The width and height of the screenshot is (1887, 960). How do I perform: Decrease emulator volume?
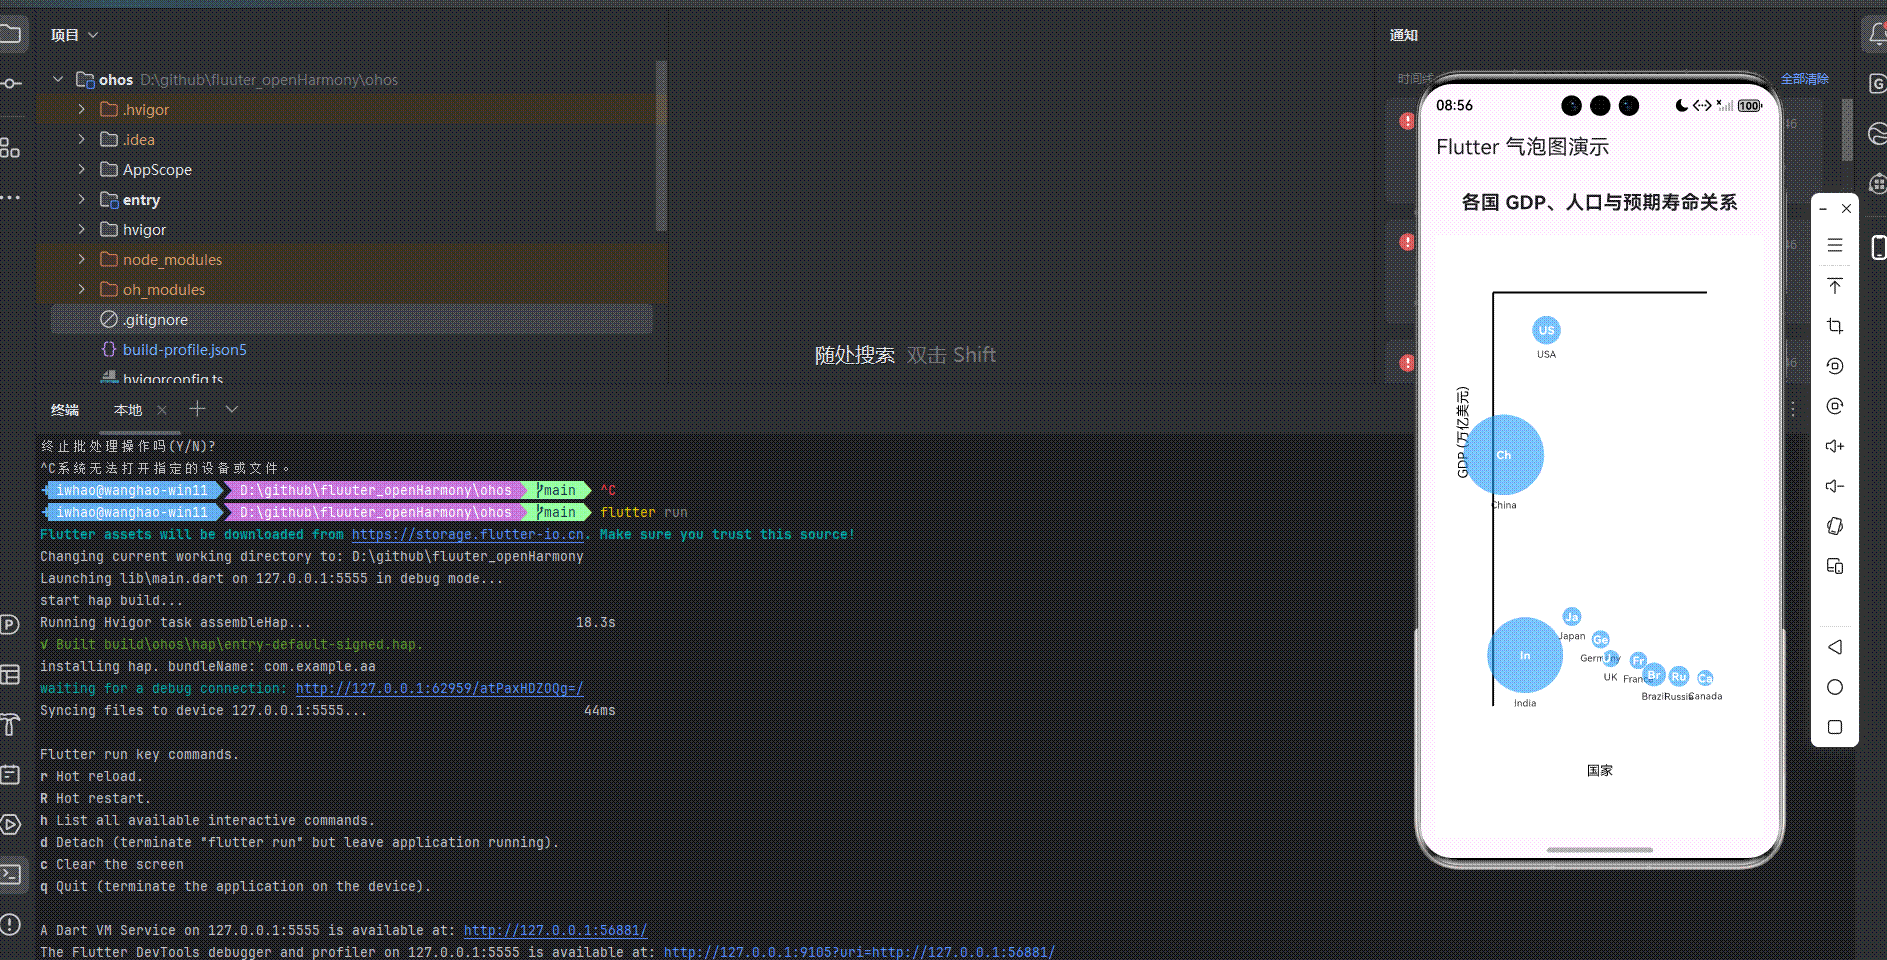point(1835,486)
